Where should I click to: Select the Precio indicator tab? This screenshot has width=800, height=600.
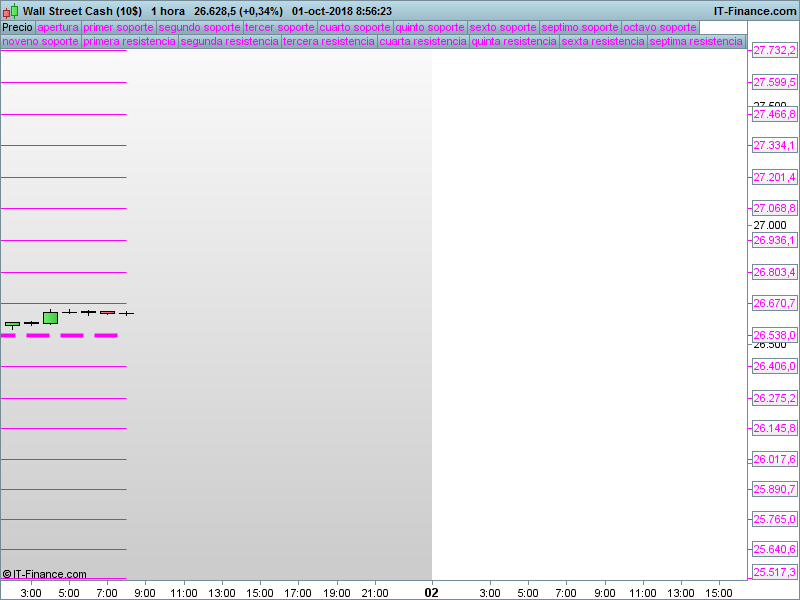[x=17, y=27]
